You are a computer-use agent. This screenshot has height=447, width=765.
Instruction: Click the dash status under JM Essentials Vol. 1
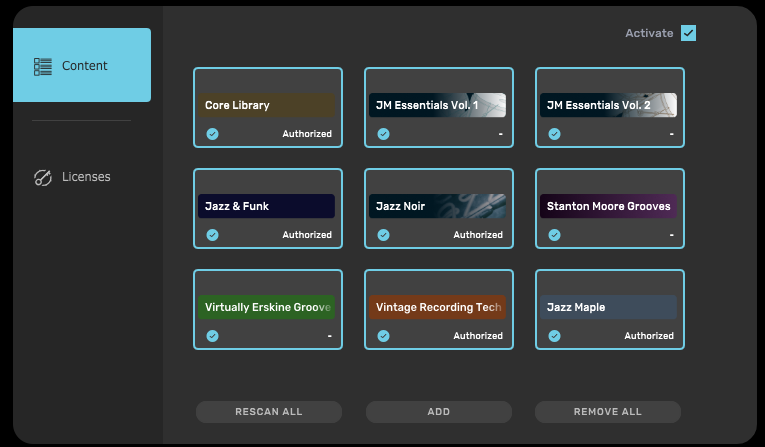[501, 134]
